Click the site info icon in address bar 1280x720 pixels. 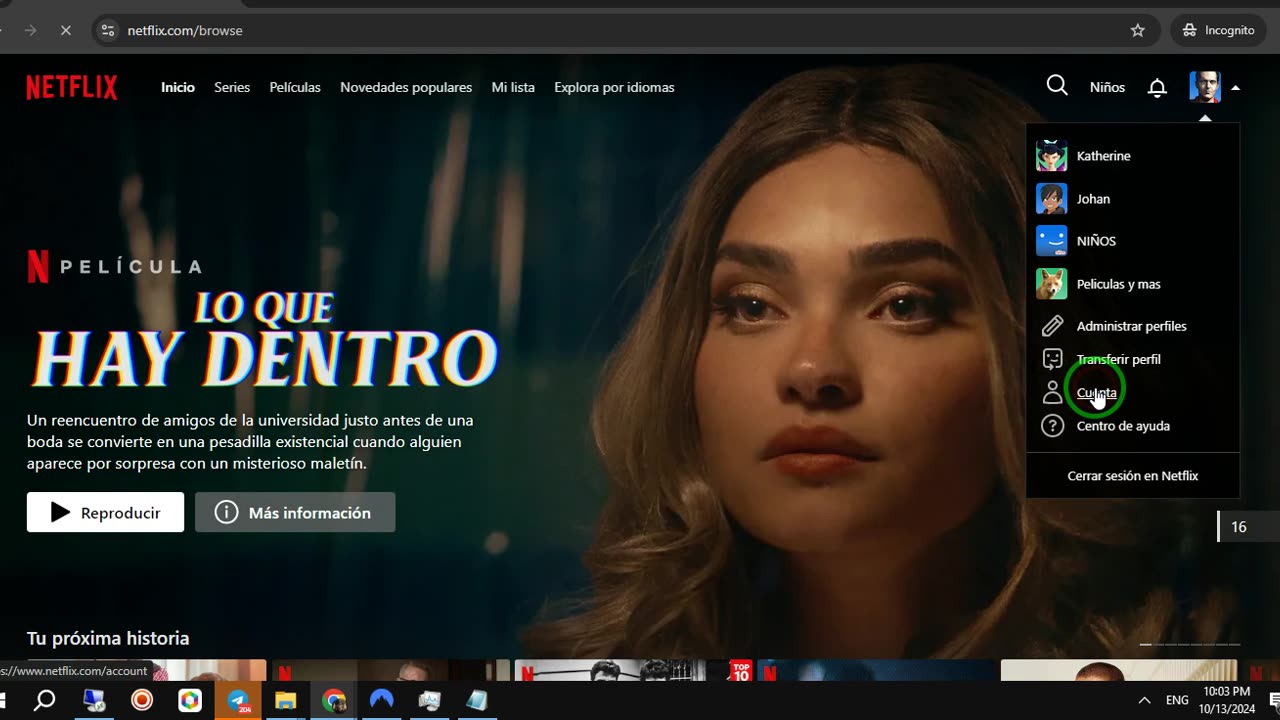(109, 30)
